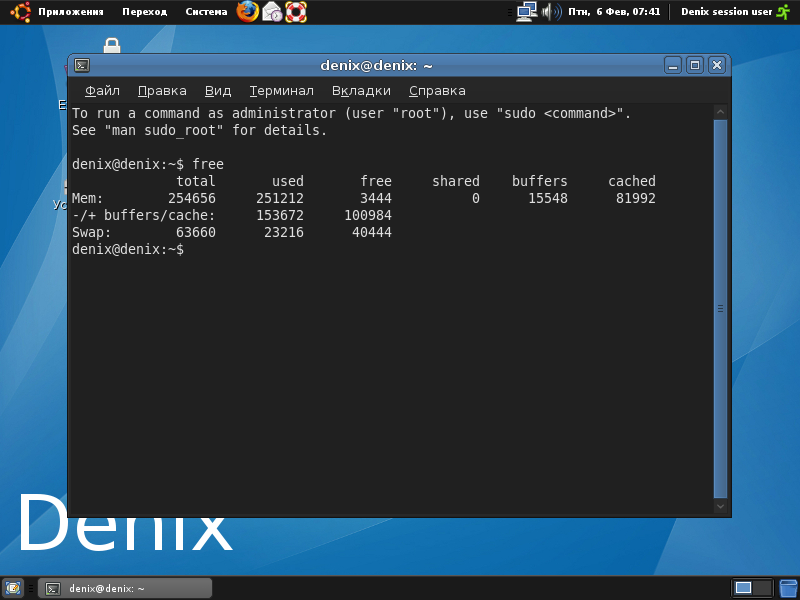Click the Swap total value 63660
Viewport: 800px width, 600px height.
click(196, 232)
